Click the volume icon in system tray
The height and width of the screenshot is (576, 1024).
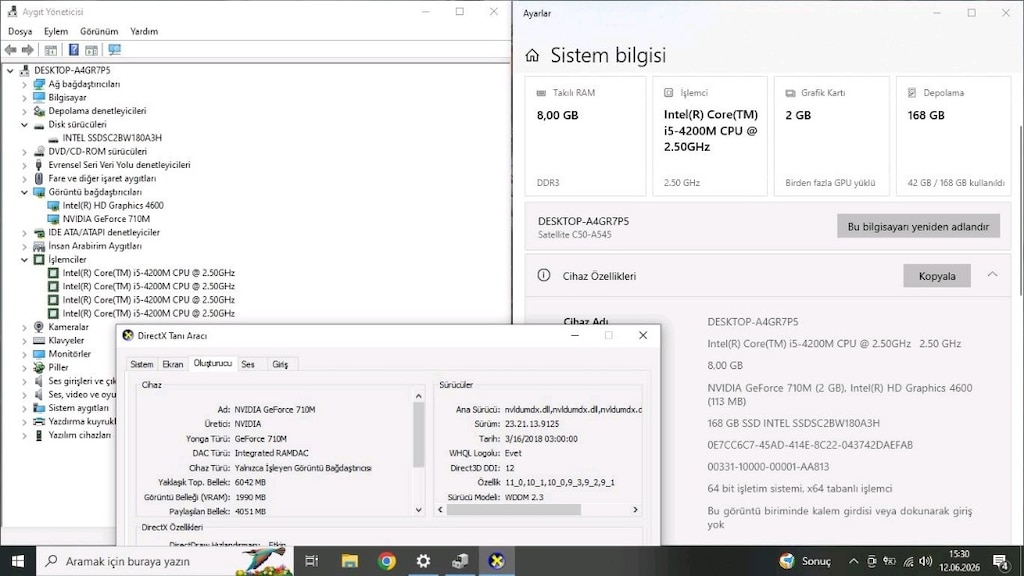[925, 561]
